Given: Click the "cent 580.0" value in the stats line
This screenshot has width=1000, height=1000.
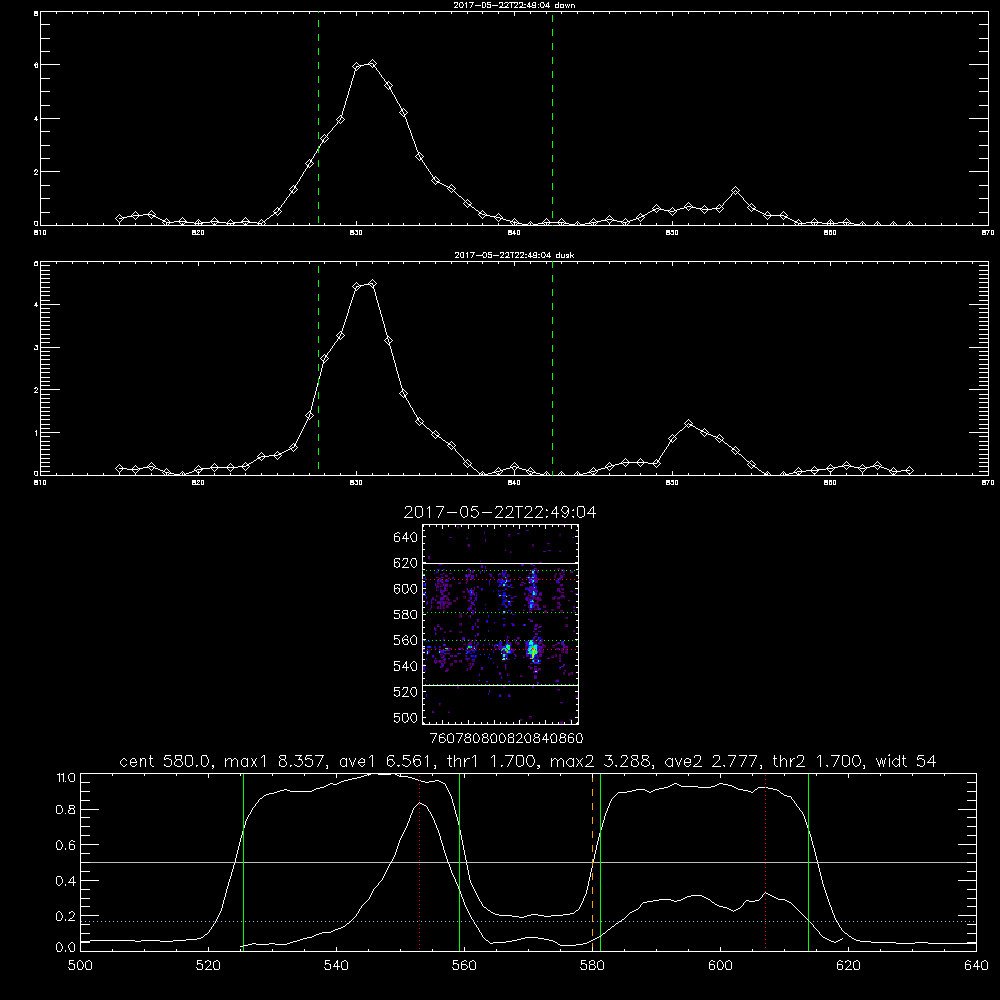Looking at the screenshot, I should coord(166,761).
